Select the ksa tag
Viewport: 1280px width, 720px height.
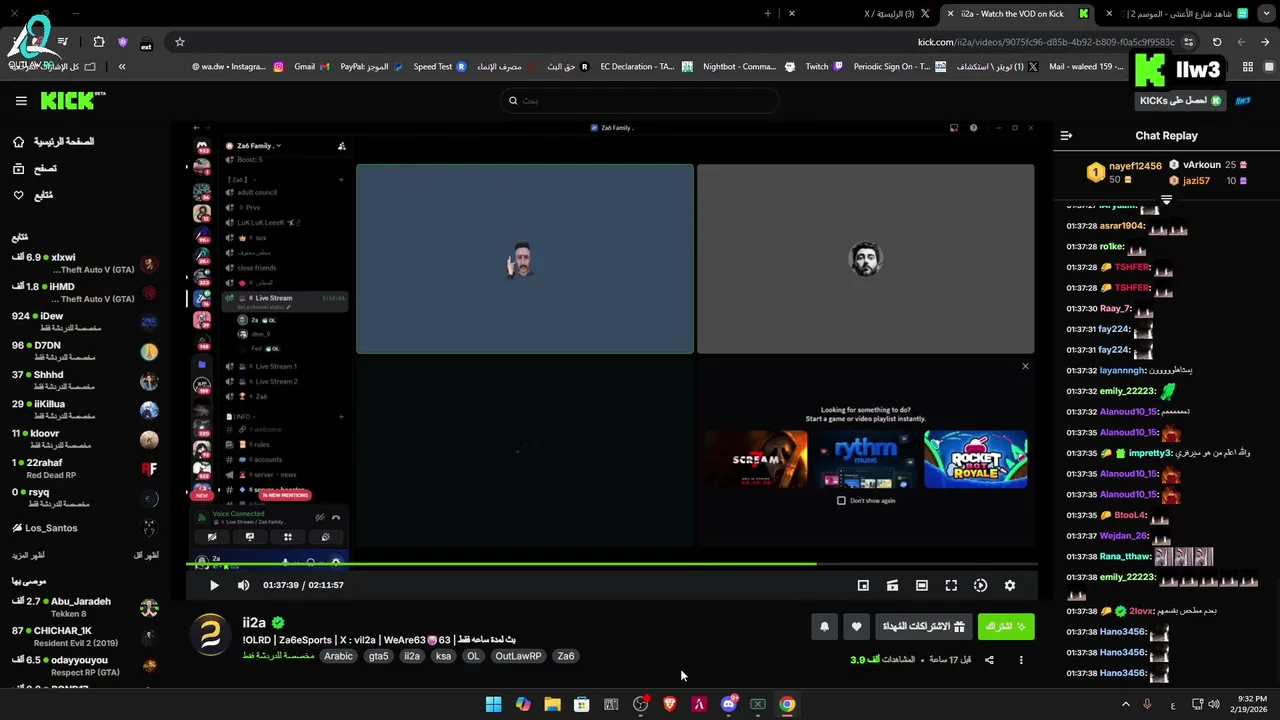pos(443,656)
